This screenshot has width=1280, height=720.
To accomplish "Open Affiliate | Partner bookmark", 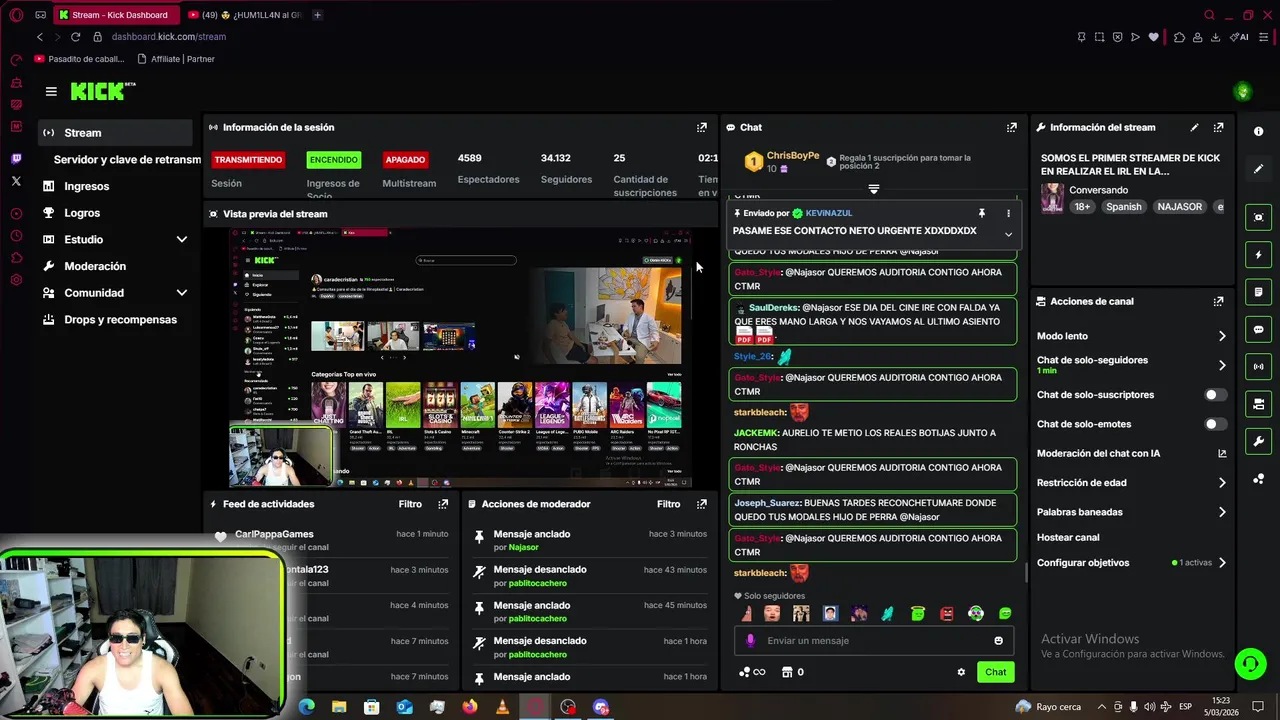I will [176, 59].
